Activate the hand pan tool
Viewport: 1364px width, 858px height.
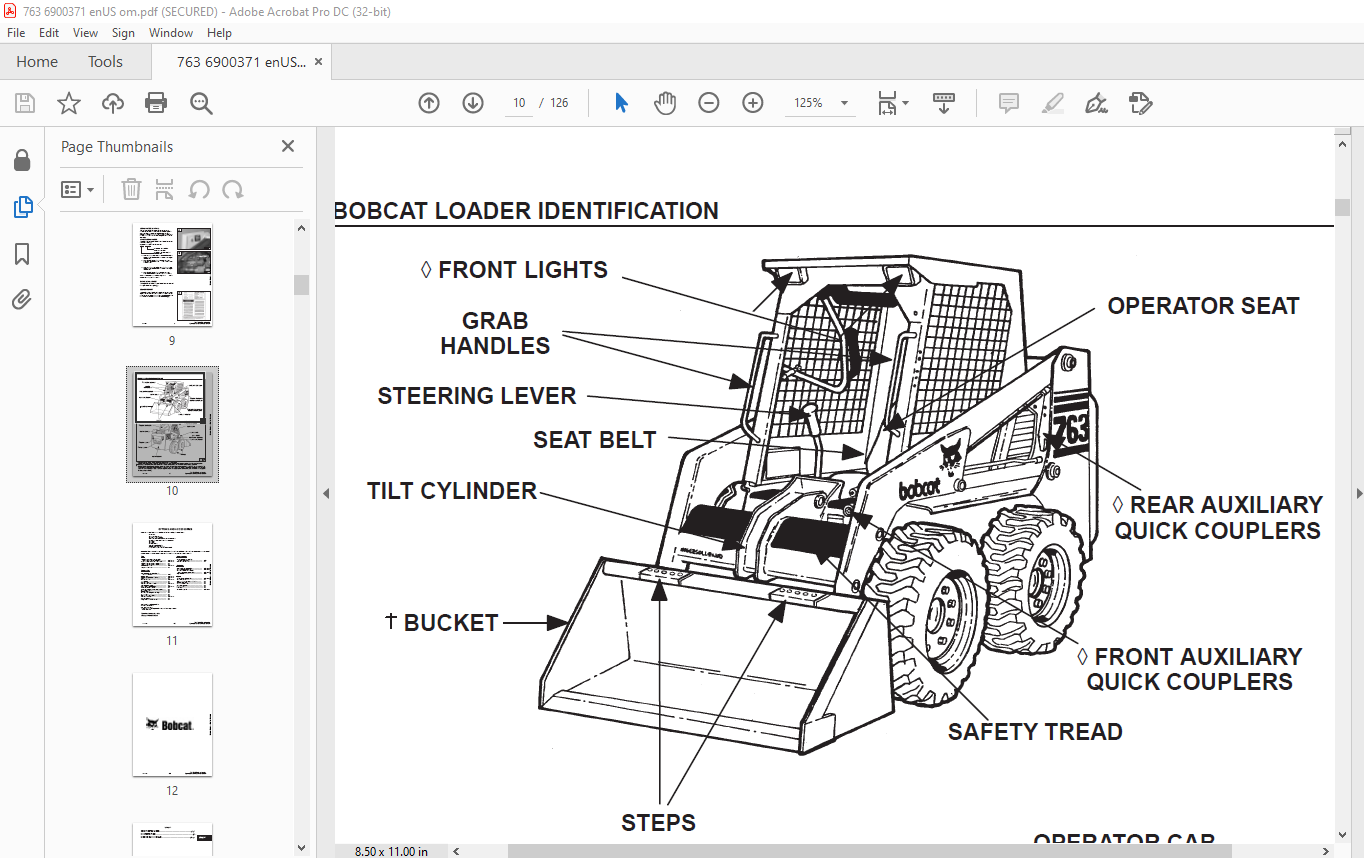point(665,103)
